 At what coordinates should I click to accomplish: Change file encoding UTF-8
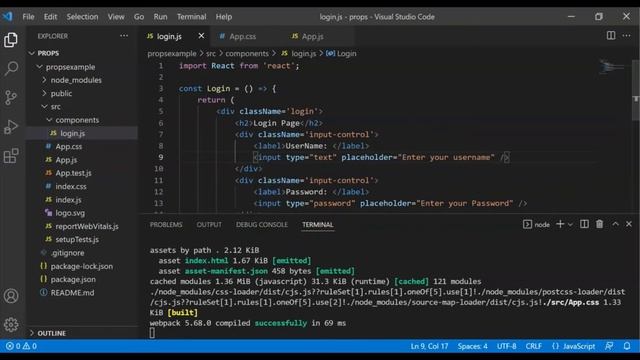pos(506,346)
